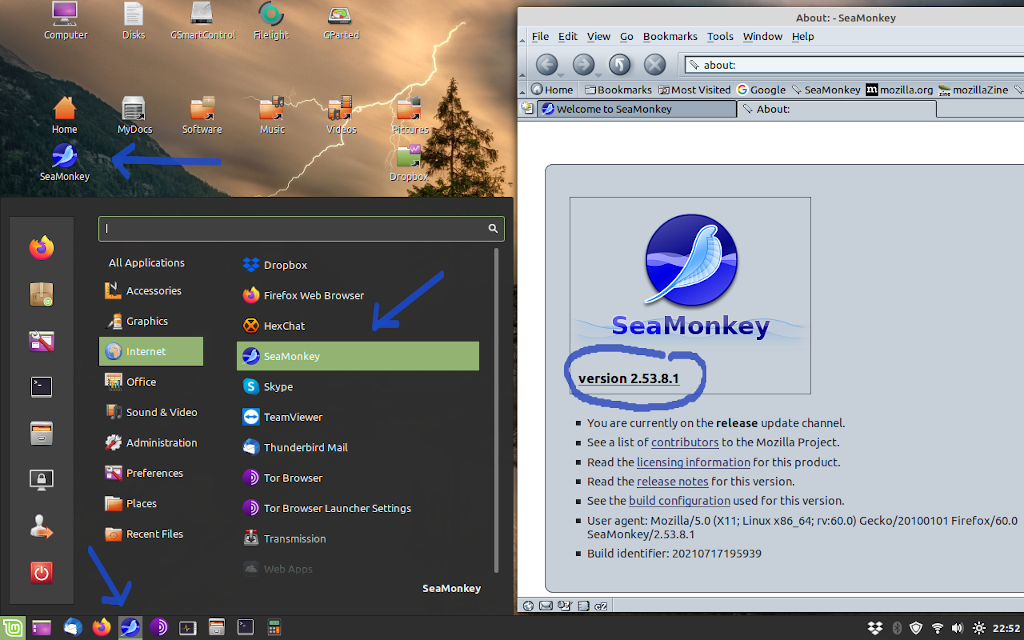This screenshot has width=1024, height=640.
Task: Open Address Book icon in SeaMonkey status bar
Action: [x=583, y=606]
